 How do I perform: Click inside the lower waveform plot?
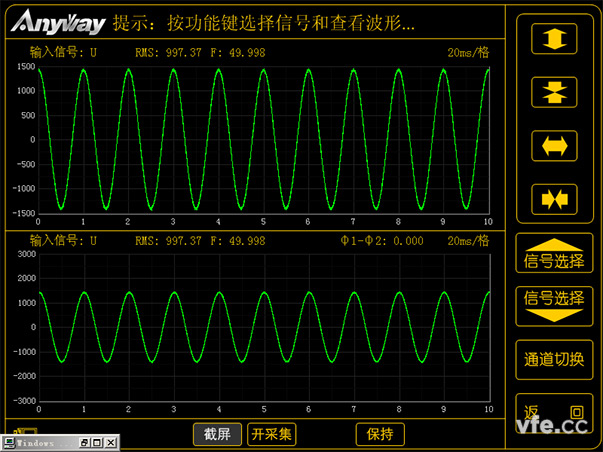point(264,327)
